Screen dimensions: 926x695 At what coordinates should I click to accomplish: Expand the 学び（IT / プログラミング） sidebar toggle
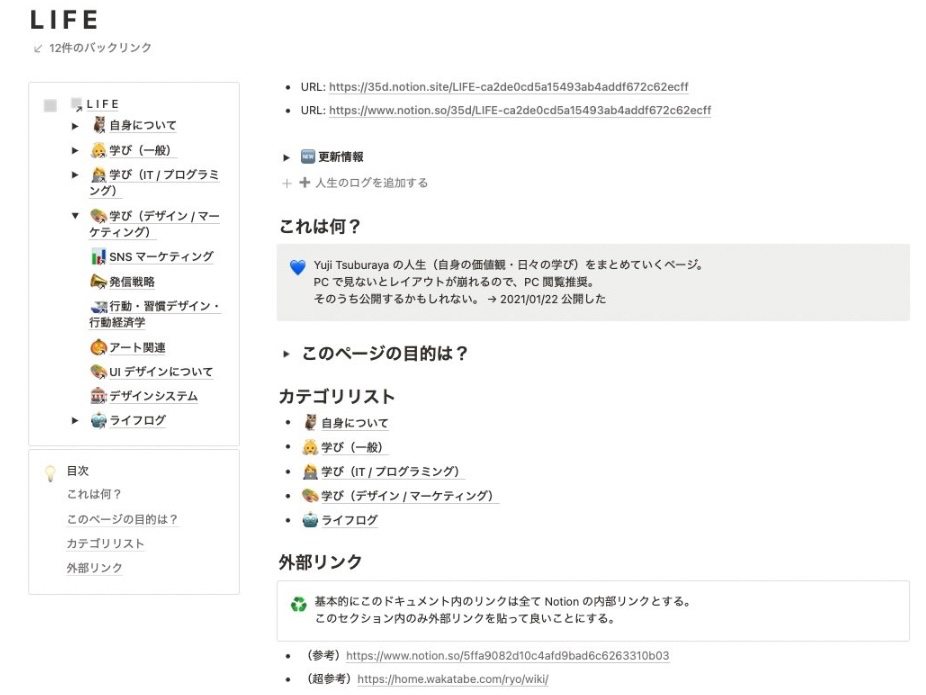75,175
